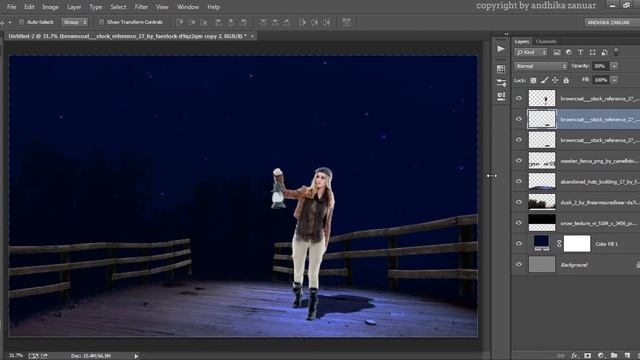Click the Color Fill 1 color swatch thumbnail
The height and width of the screenshot is (360, 640).
[x=542, y=243]
